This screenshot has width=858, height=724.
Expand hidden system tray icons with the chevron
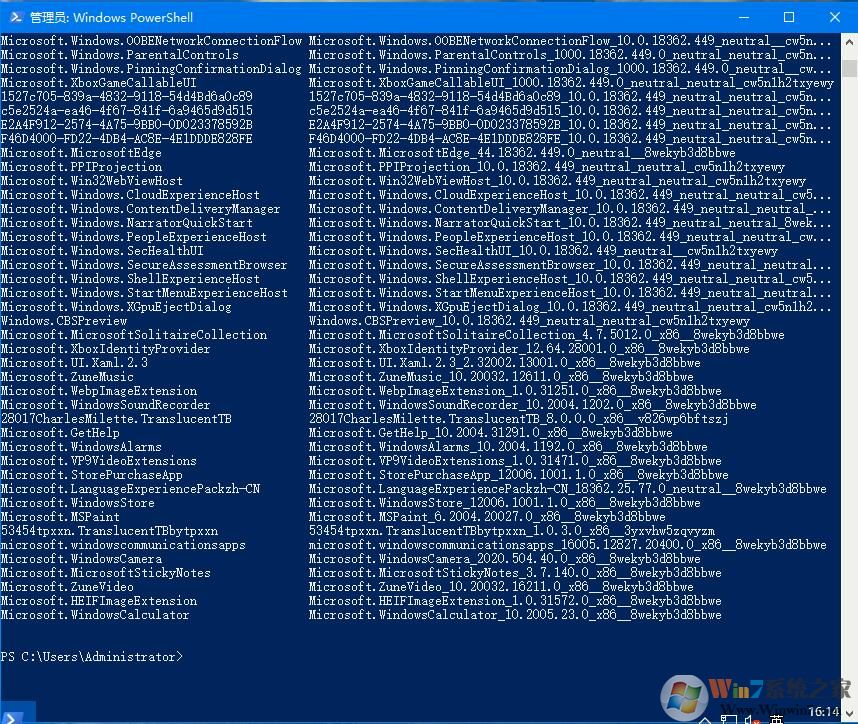click(x=703, y=719)
